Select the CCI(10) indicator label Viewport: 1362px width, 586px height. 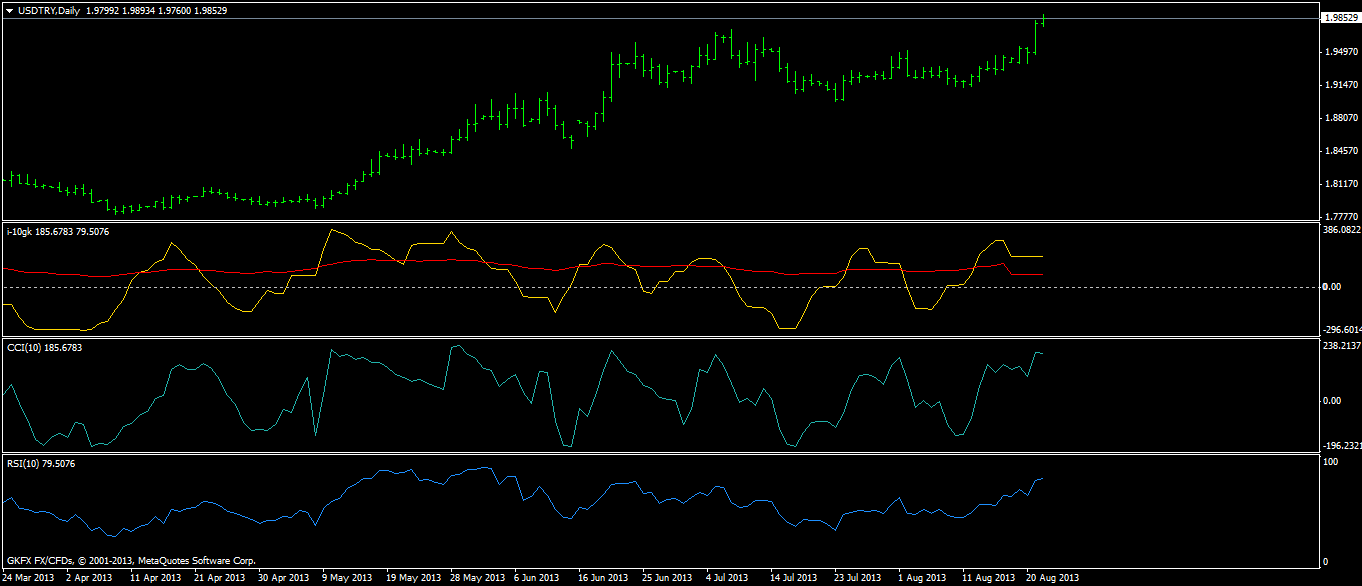(44, 348)
